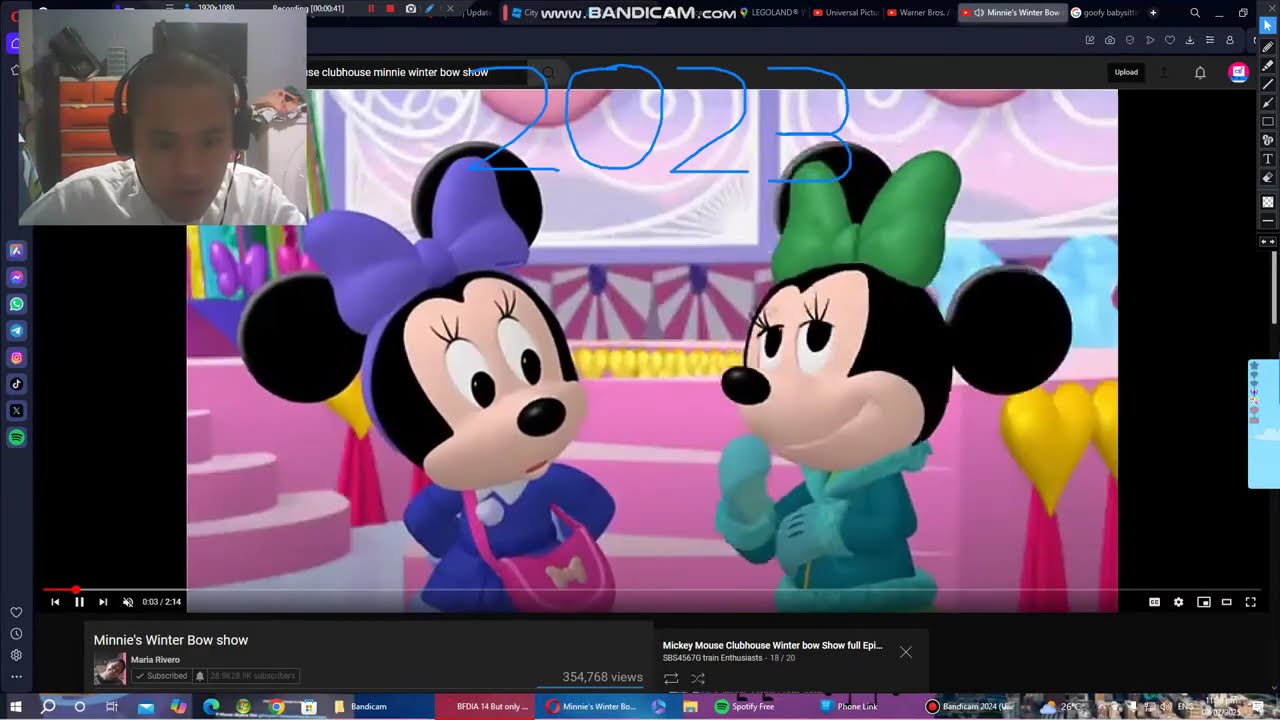Open Phone Link from taskbar
1280x720 pixels.
(850, 706)
